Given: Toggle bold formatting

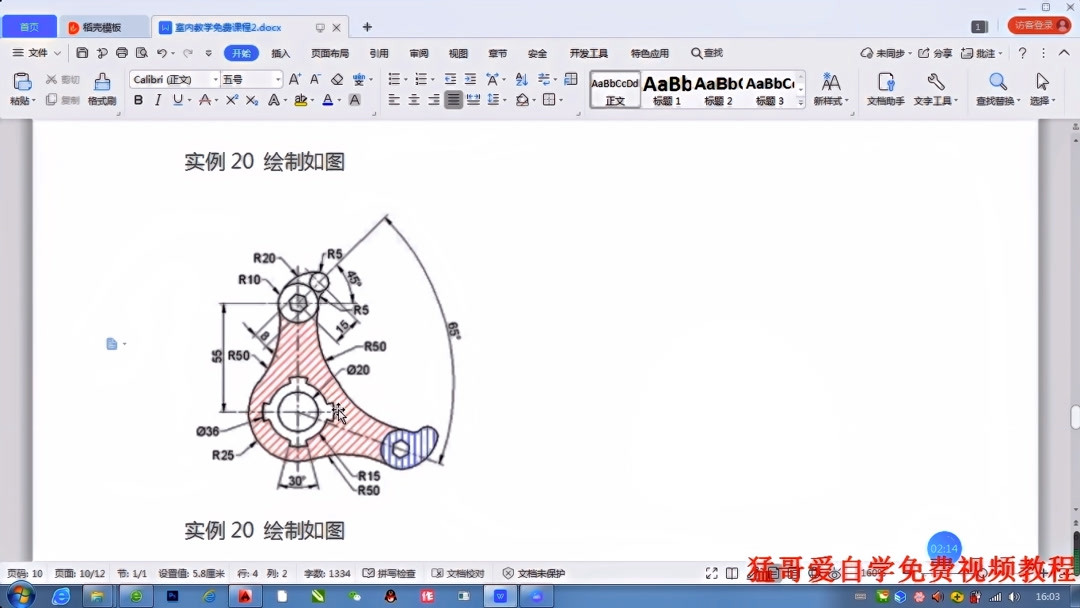Looking at the screenshot, I should click(139, 100).
